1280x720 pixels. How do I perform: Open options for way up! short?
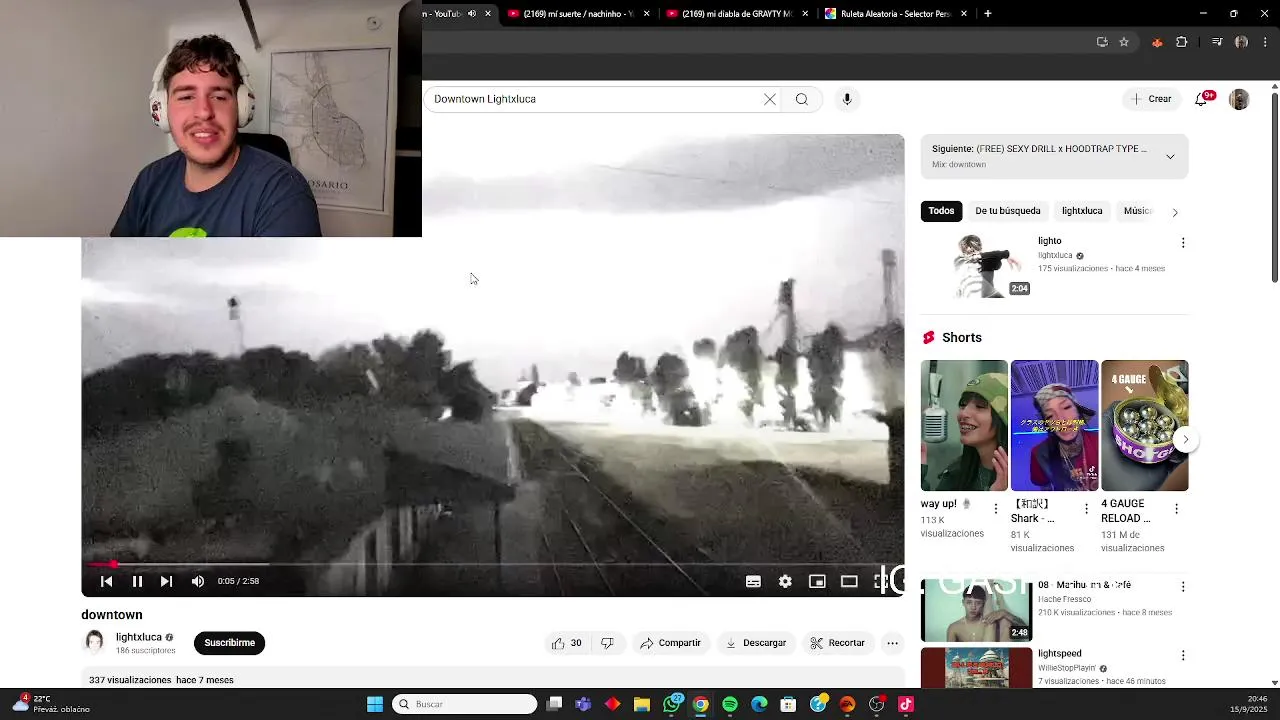click(995, 509)
